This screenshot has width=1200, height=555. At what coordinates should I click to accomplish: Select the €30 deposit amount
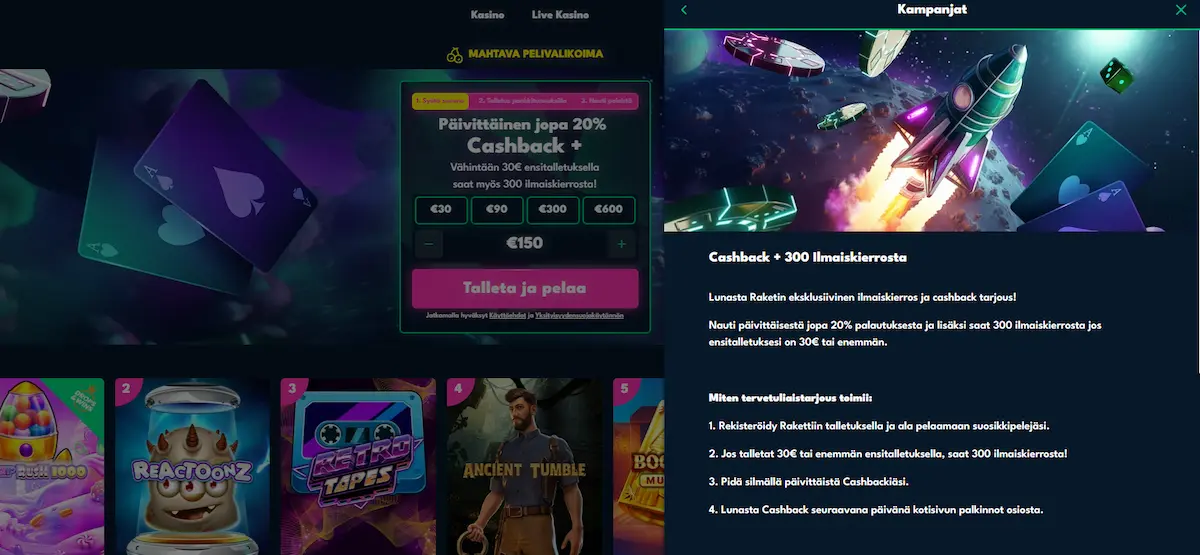(x=442, y=210)
